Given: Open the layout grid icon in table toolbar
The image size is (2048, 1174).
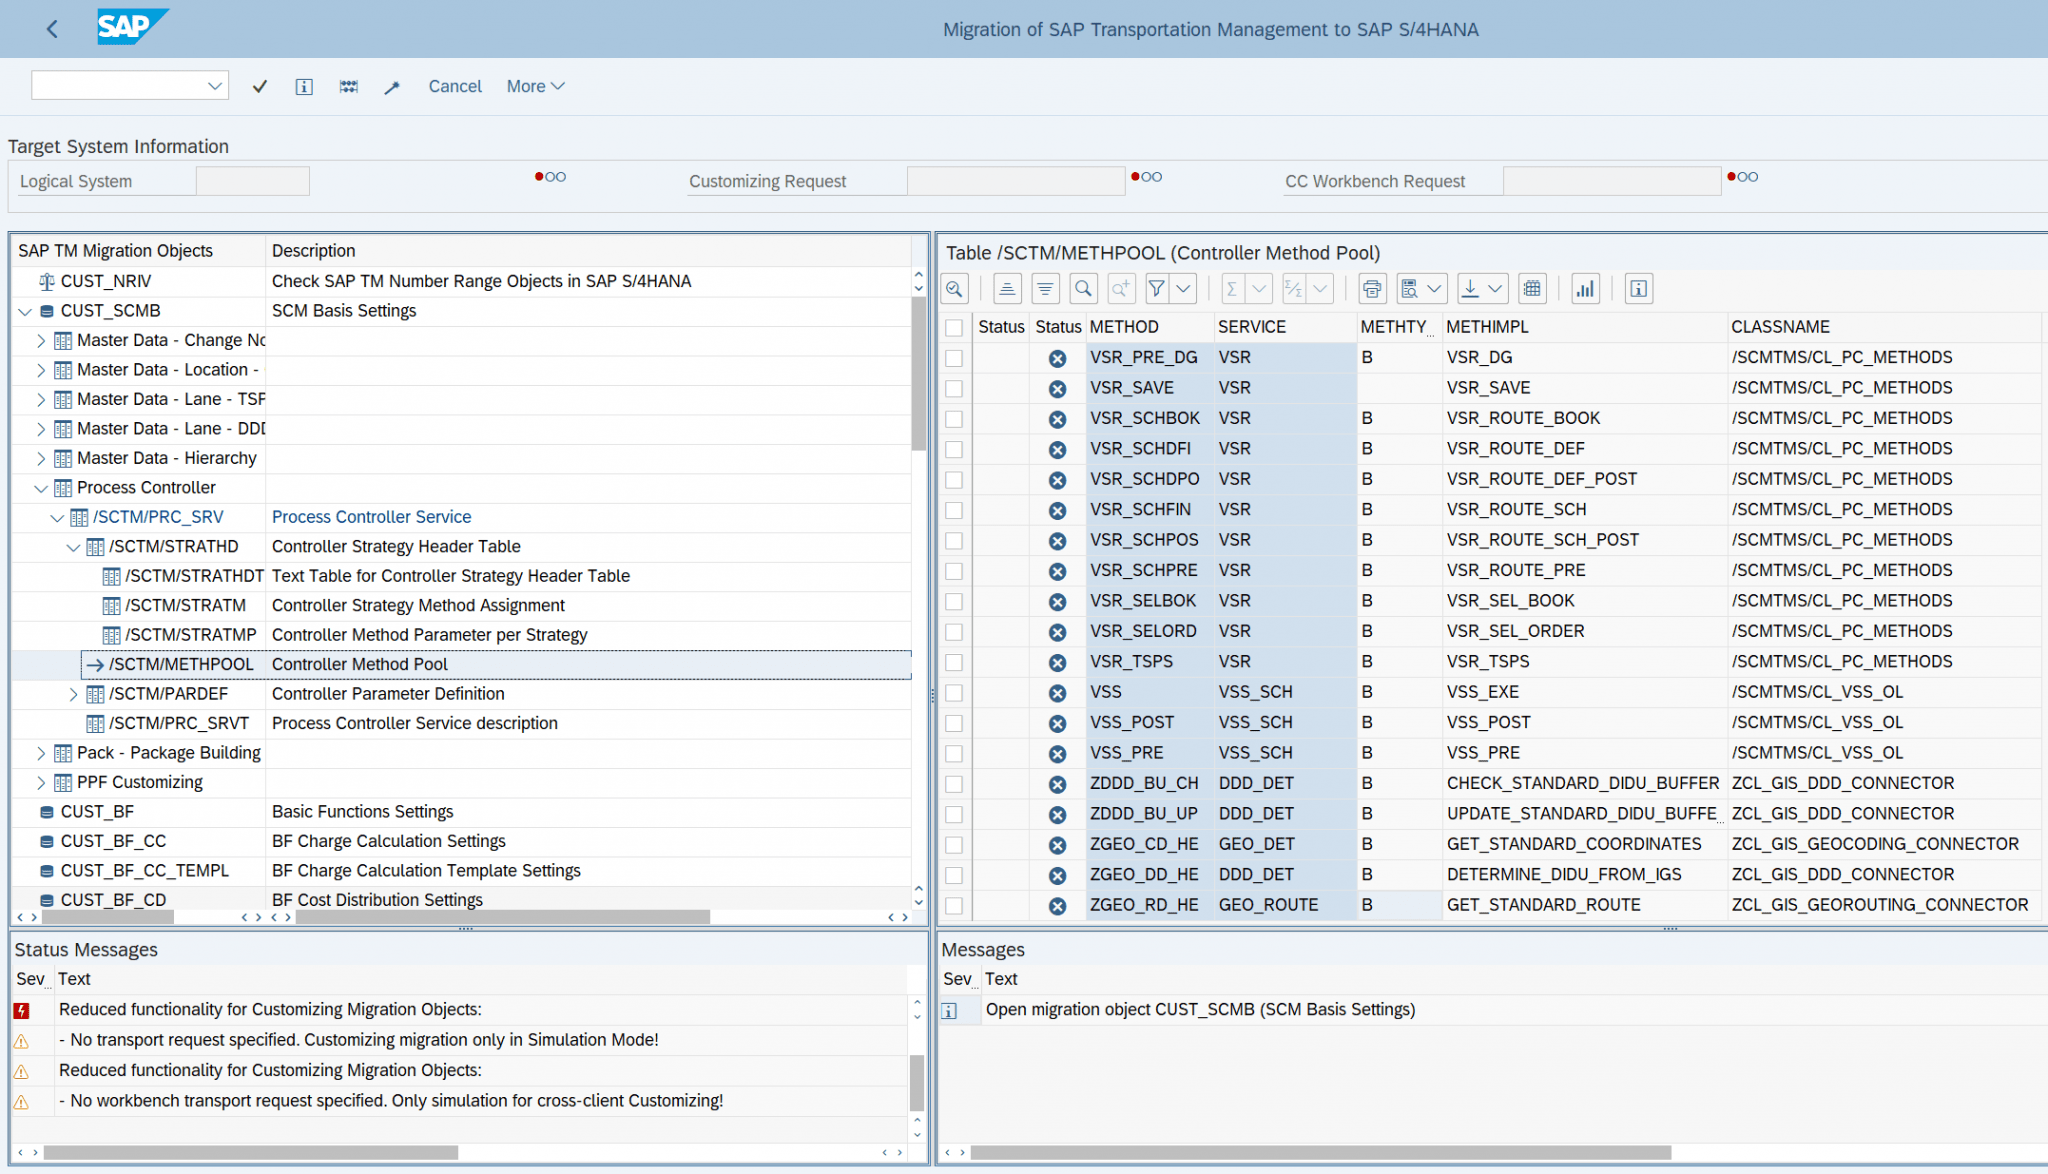Looking at the screenshot, I should 1532,289.
